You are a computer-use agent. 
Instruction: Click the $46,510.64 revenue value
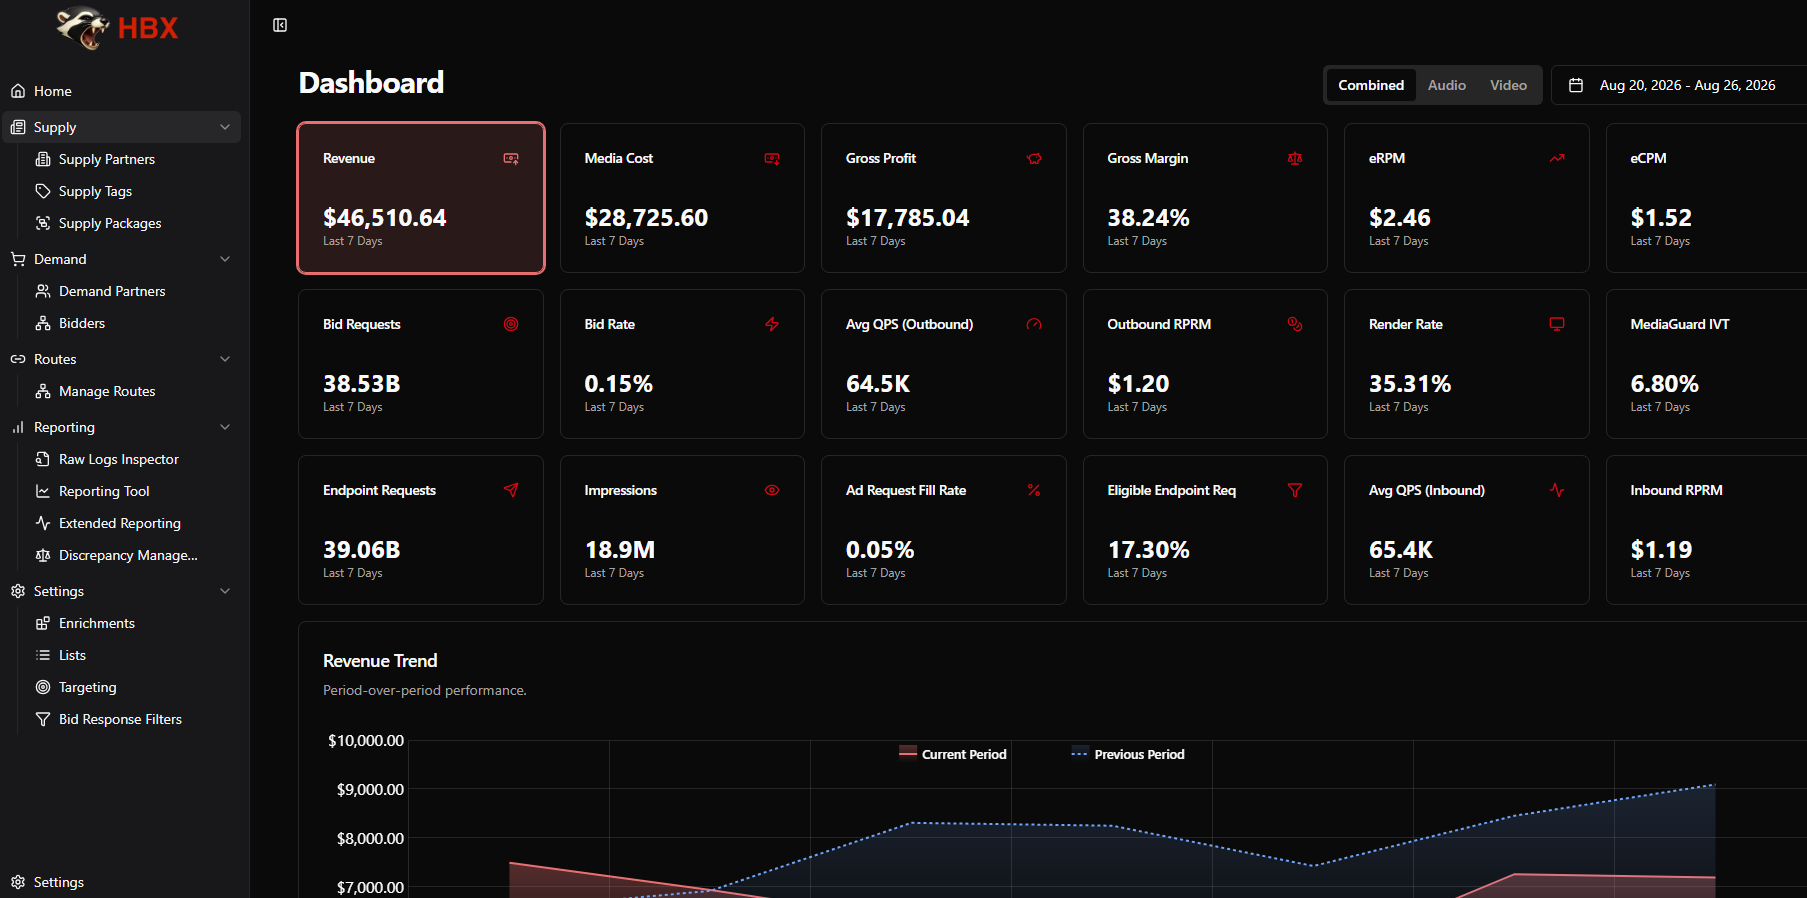click(x=385, y=218)
